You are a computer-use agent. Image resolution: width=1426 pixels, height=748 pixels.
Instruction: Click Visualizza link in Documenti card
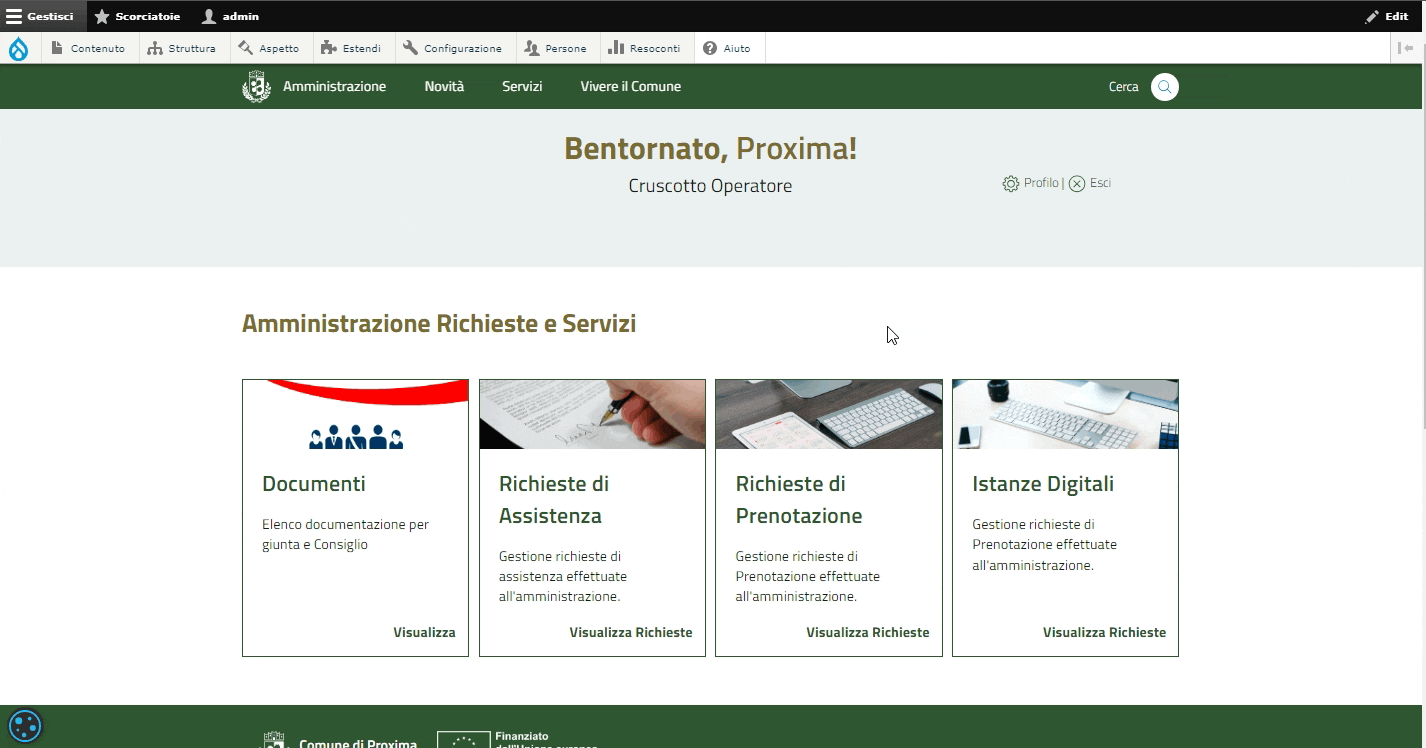[x=424, y=632]
